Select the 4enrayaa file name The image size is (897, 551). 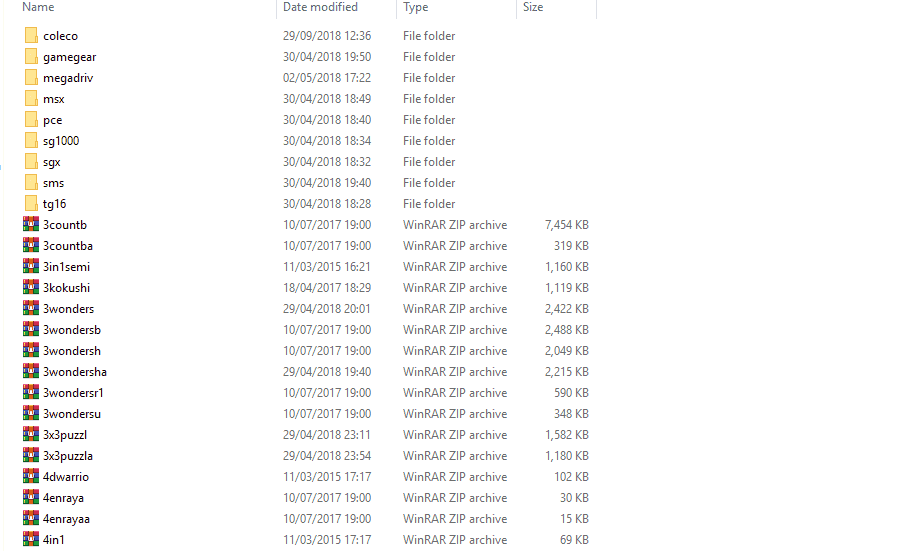click(66, 519)
